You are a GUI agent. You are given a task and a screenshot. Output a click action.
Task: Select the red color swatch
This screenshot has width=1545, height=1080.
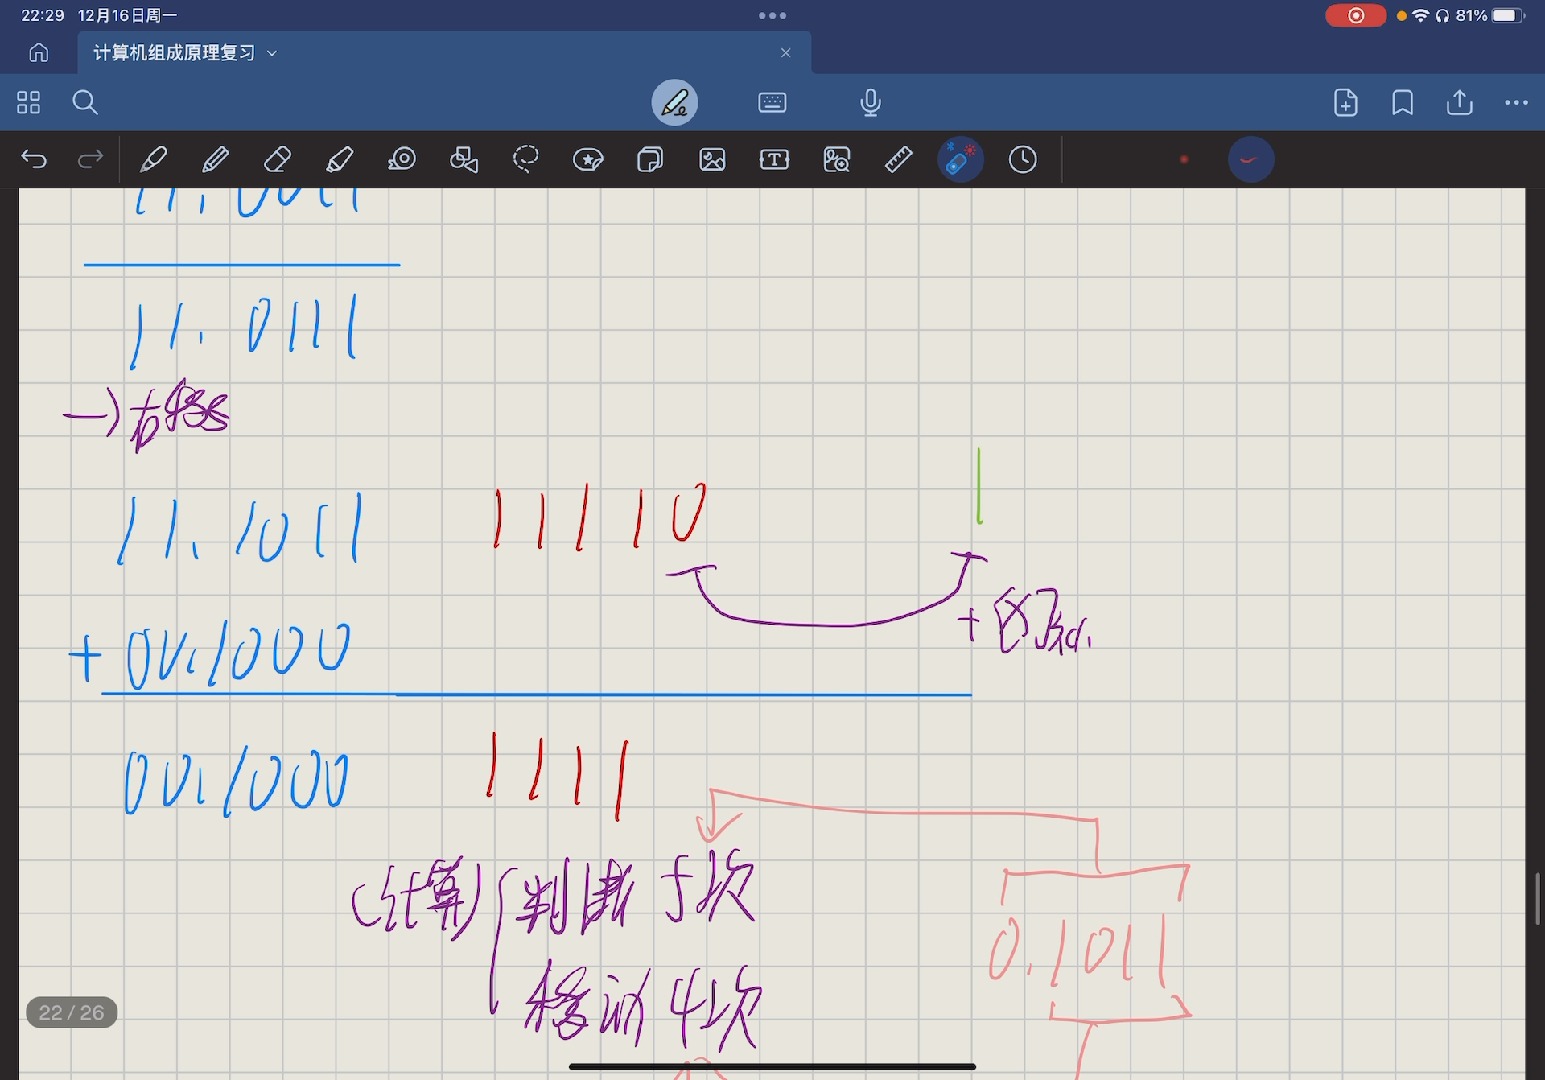coord(1184,159)
